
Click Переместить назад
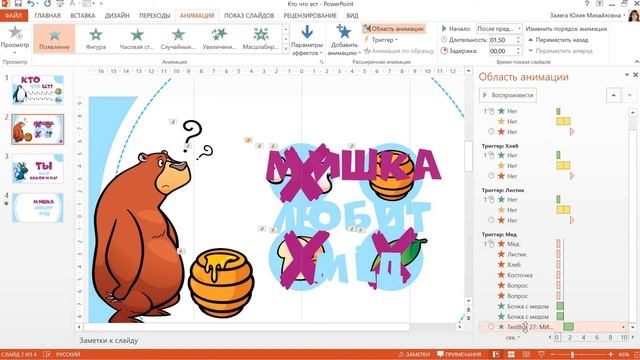click(x=558, y=40)
